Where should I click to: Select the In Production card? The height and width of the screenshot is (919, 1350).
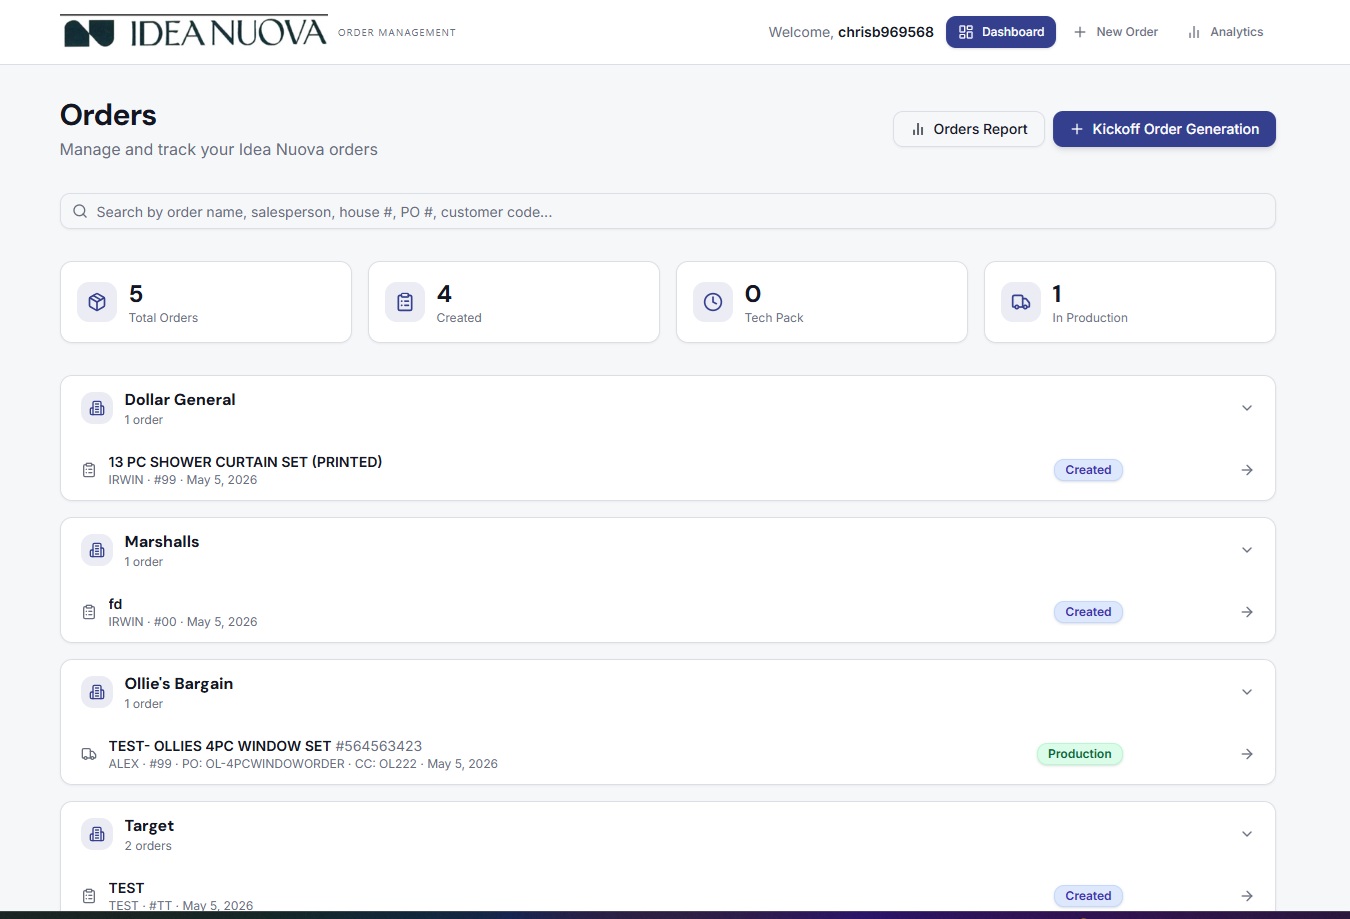[1130, 302]
